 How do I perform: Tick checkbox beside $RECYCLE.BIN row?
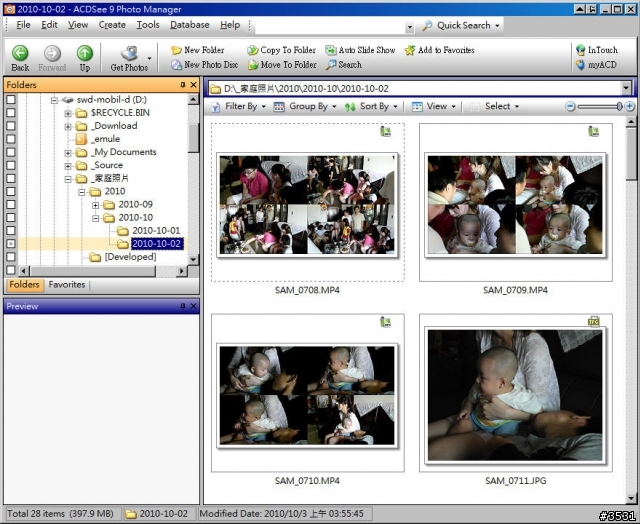click(x=11, y=112)
